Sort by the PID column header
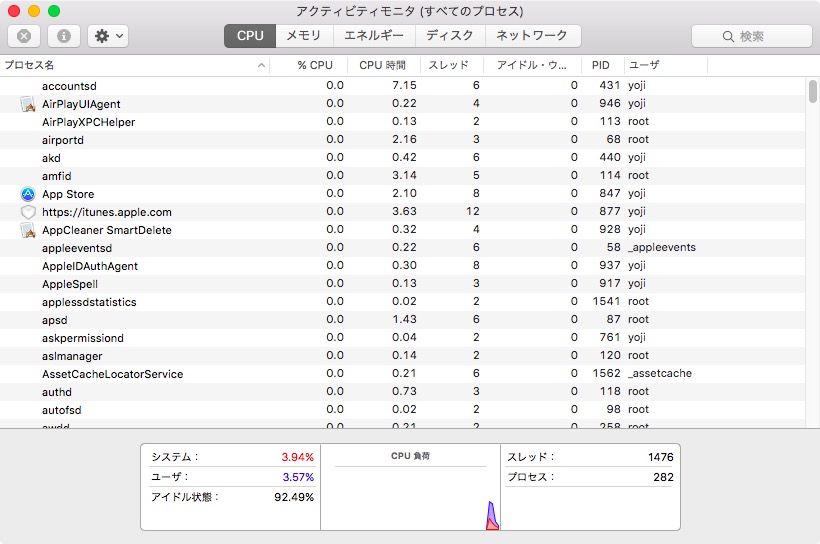 [603, 65]
